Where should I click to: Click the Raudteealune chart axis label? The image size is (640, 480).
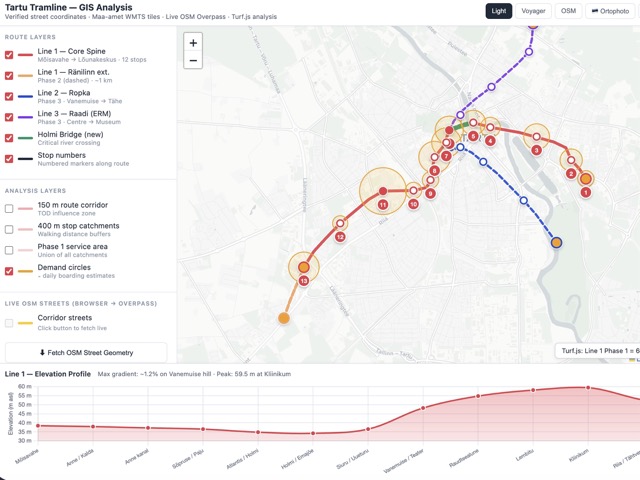[464, 459]
